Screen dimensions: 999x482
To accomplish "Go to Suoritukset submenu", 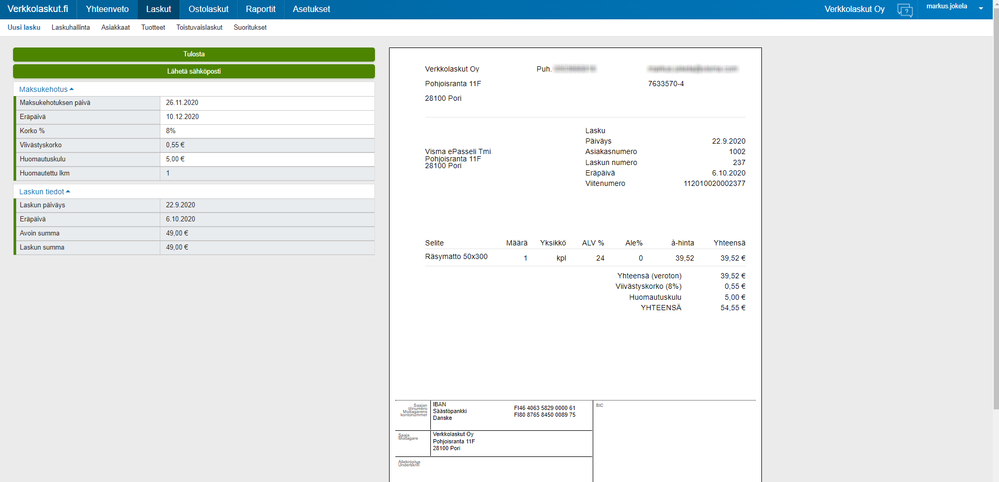I will coord(250,28).
